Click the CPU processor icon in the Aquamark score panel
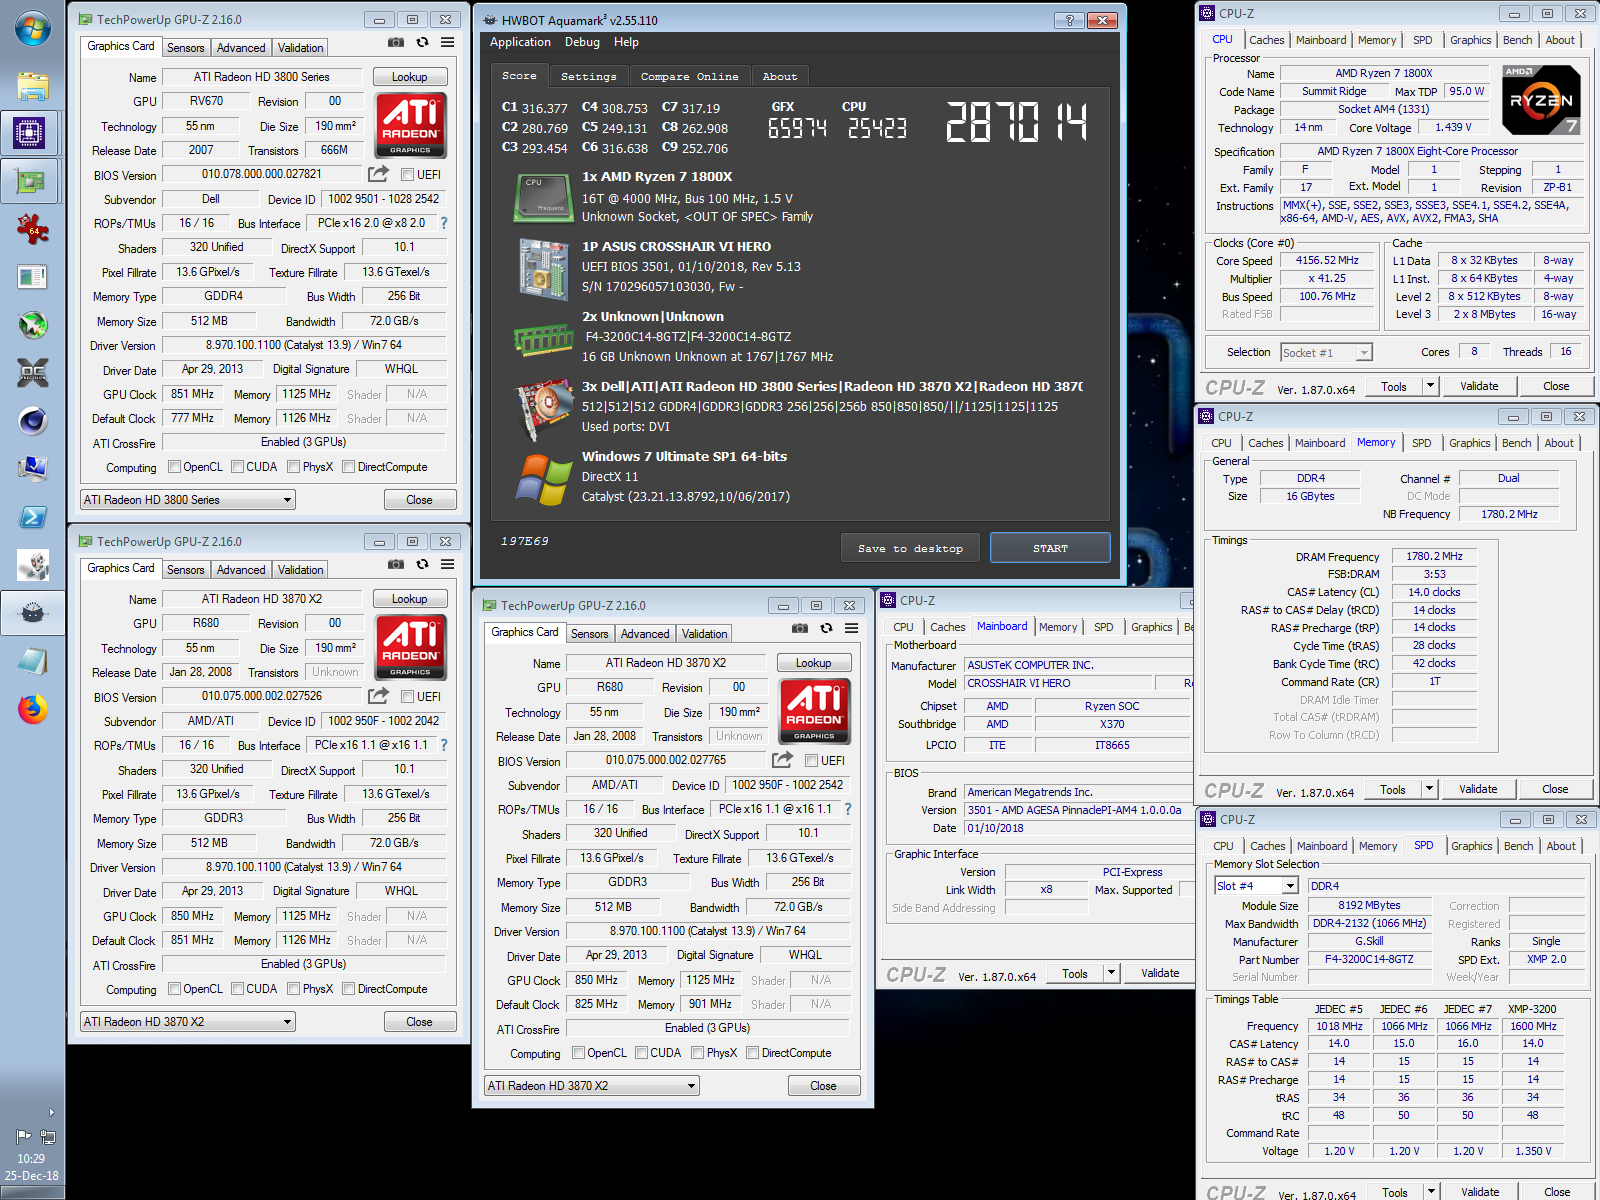1600x1200 pixels. pyautogui.click(x=543, y=198)
